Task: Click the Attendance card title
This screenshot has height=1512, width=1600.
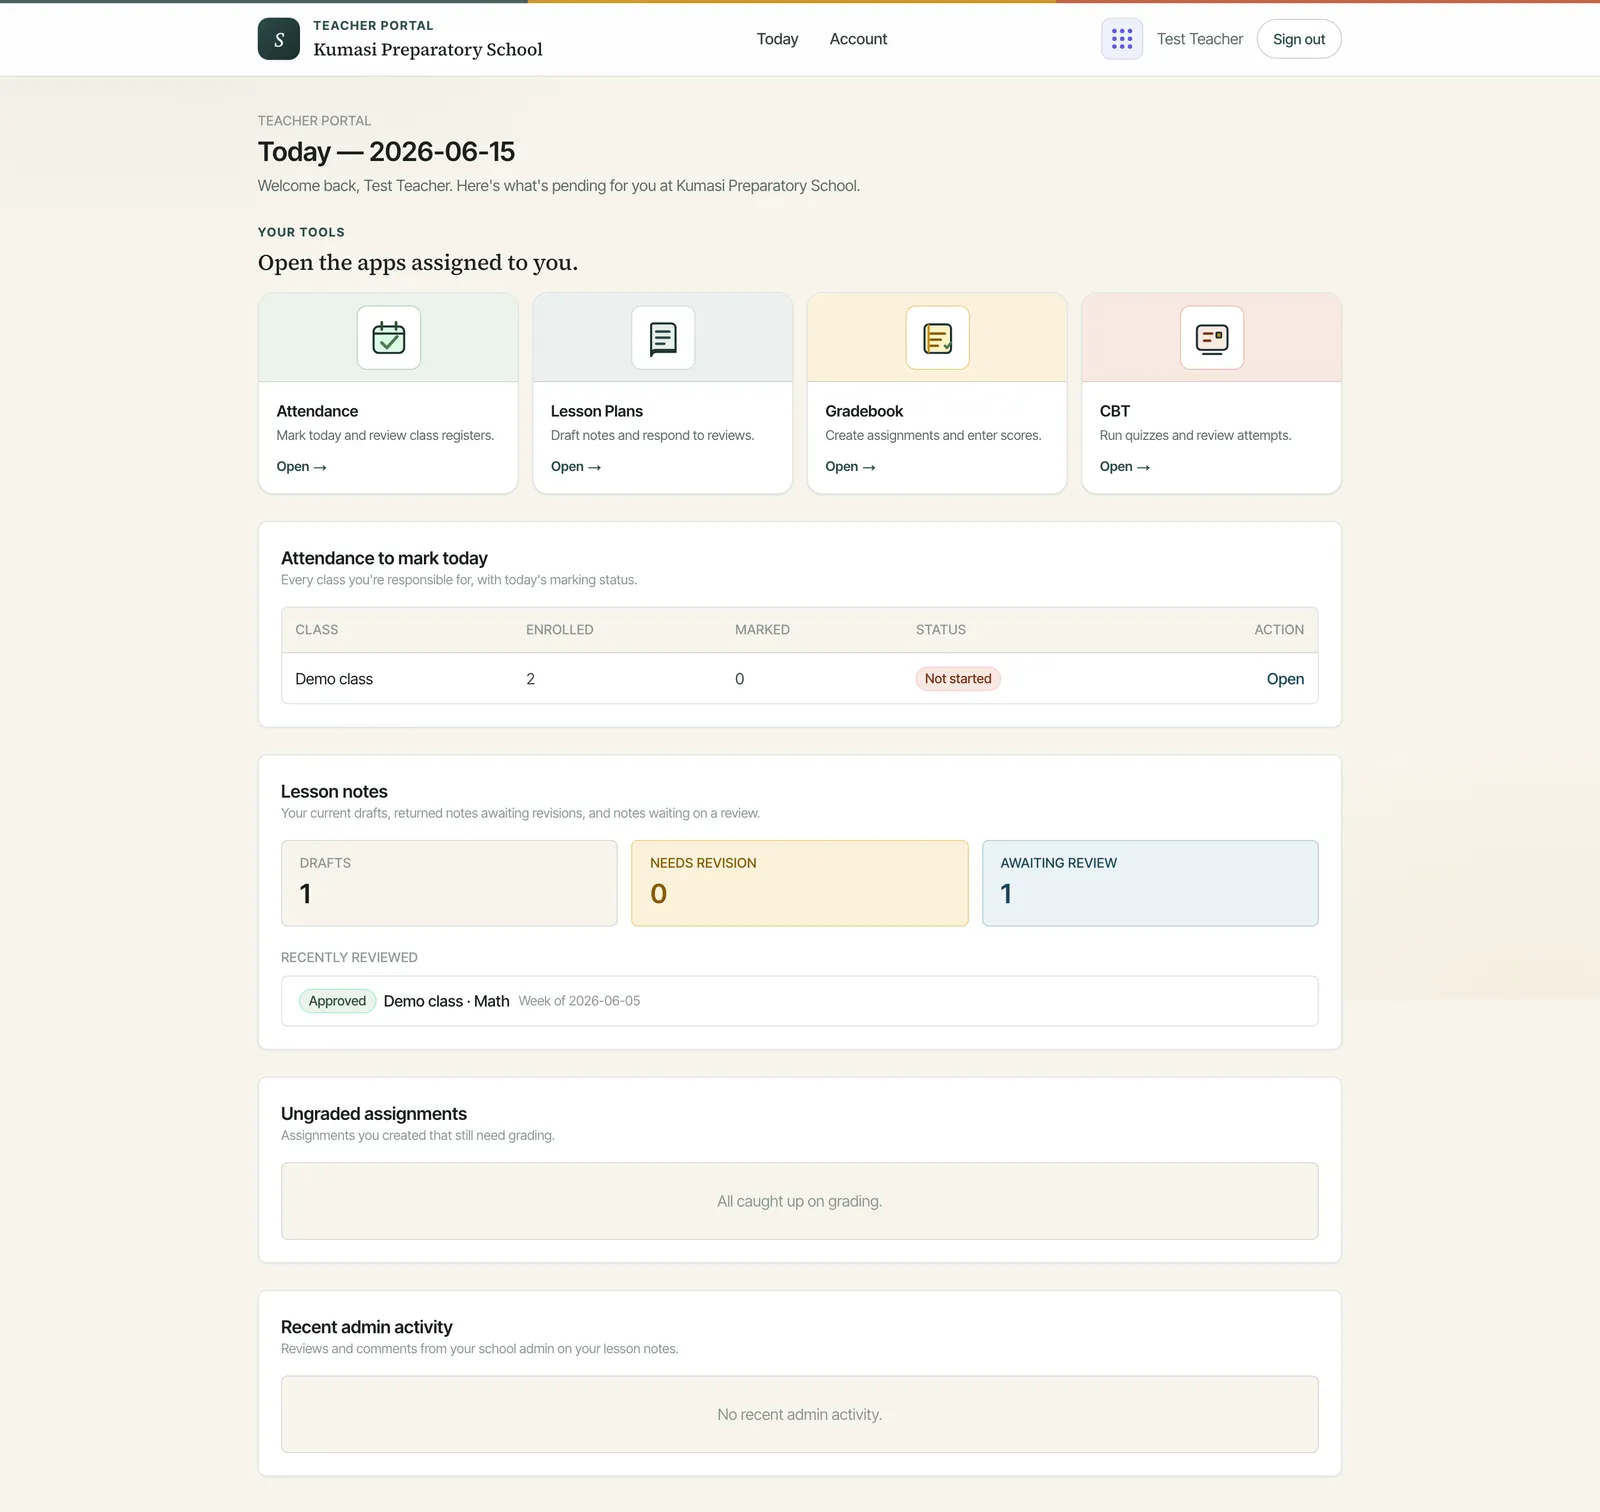Action: 317,411
